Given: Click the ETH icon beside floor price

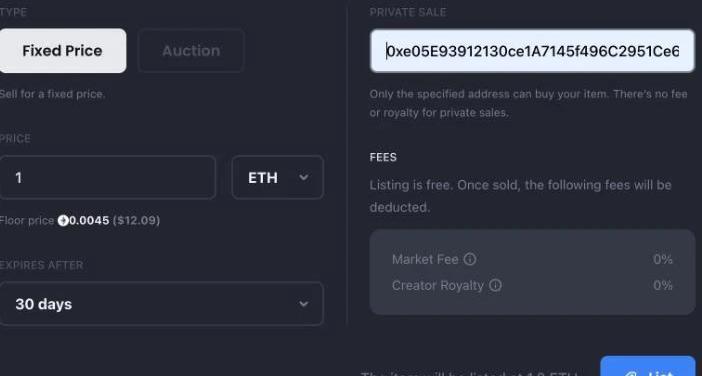Looking at the screenshot, I should pos(63,221).
